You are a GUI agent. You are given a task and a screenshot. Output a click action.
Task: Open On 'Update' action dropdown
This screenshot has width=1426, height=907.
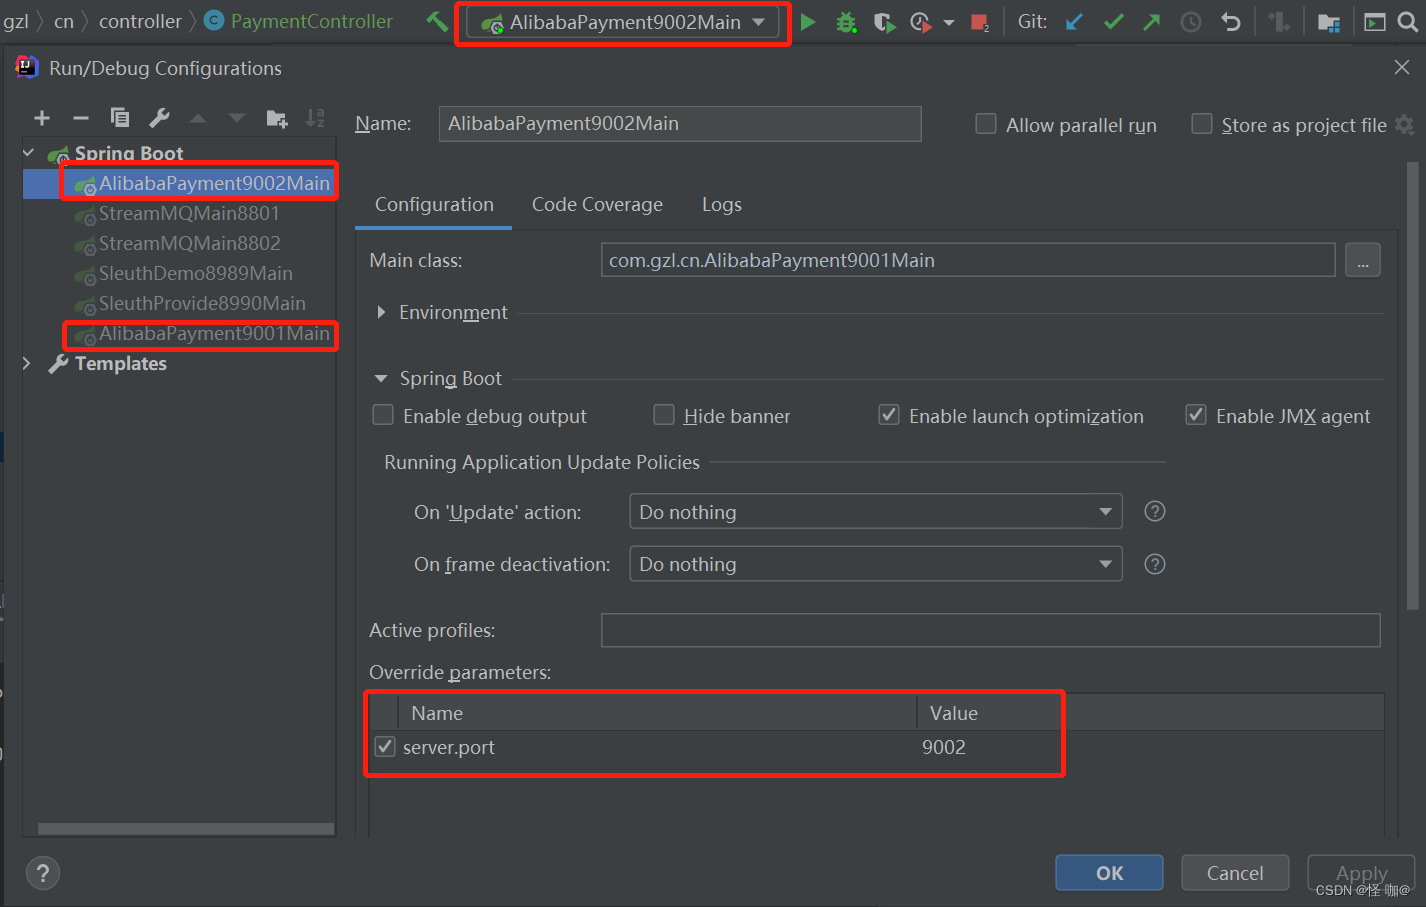(x=876, y=511)
